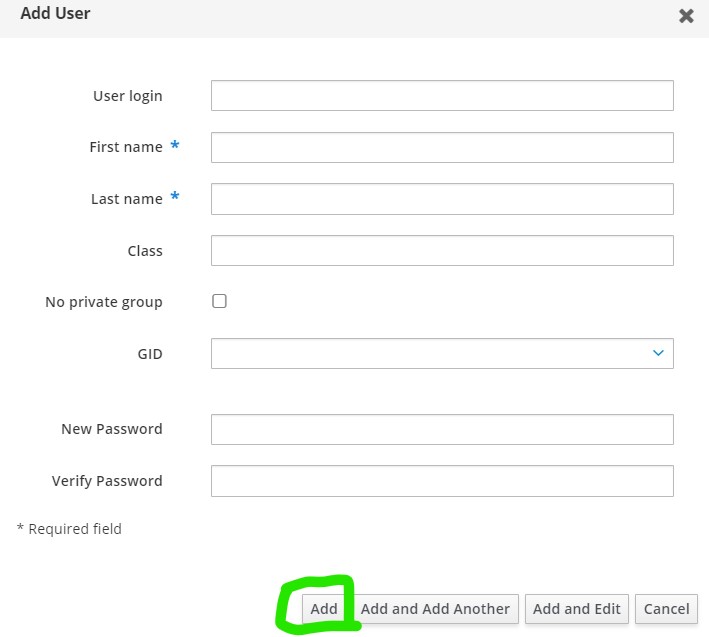Cancel the Add User dialog
The height and width of the screenshot is (637, 709).
[x=666, y=609]
